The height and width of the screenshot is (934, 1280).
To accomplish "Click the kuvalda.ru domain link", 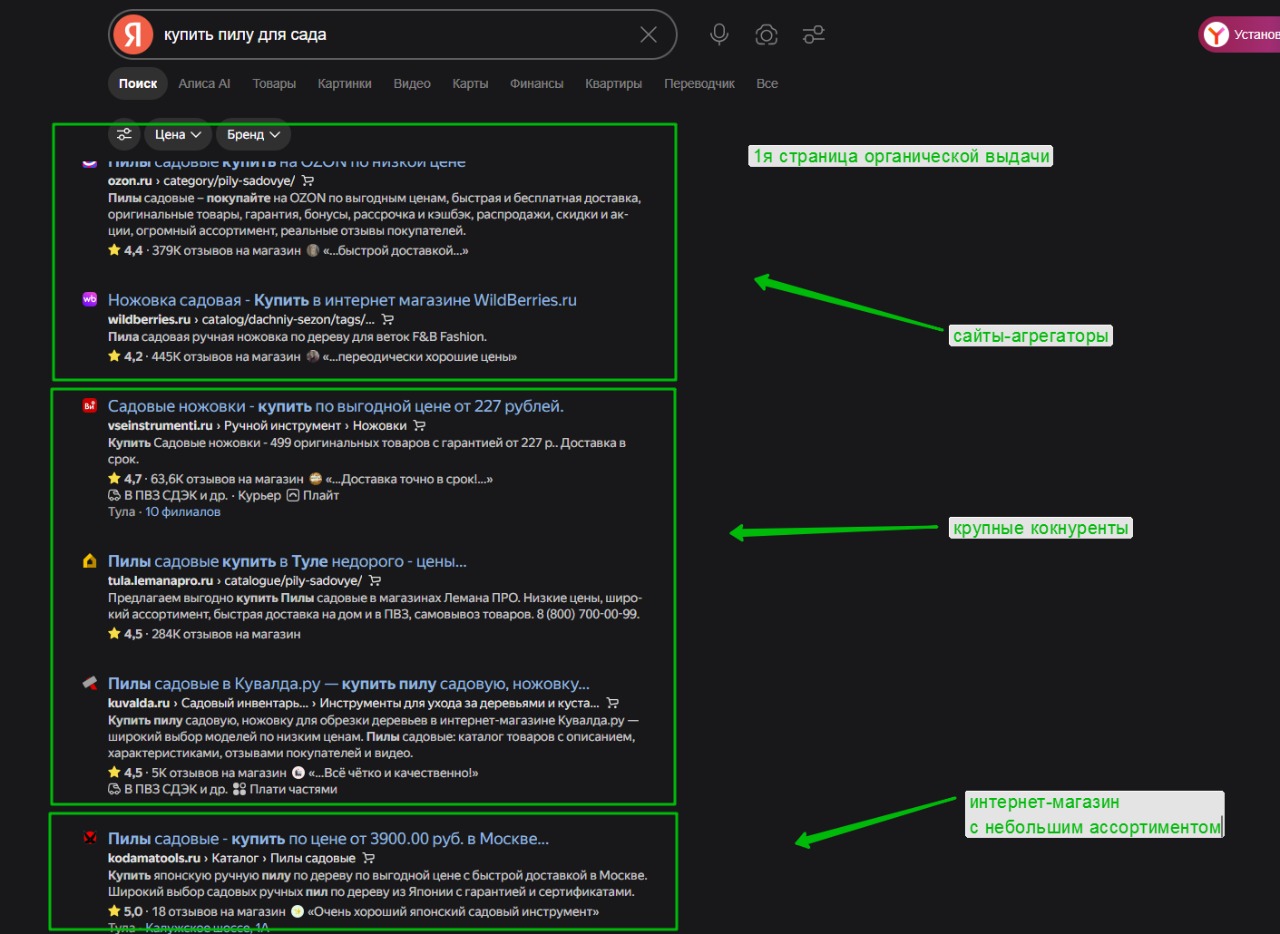I will (139, 703).
